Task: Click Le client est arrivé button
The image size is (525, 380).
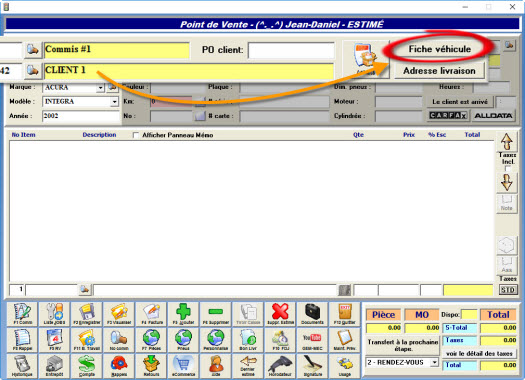Action: pyautogui.click(x=460, y=102)
